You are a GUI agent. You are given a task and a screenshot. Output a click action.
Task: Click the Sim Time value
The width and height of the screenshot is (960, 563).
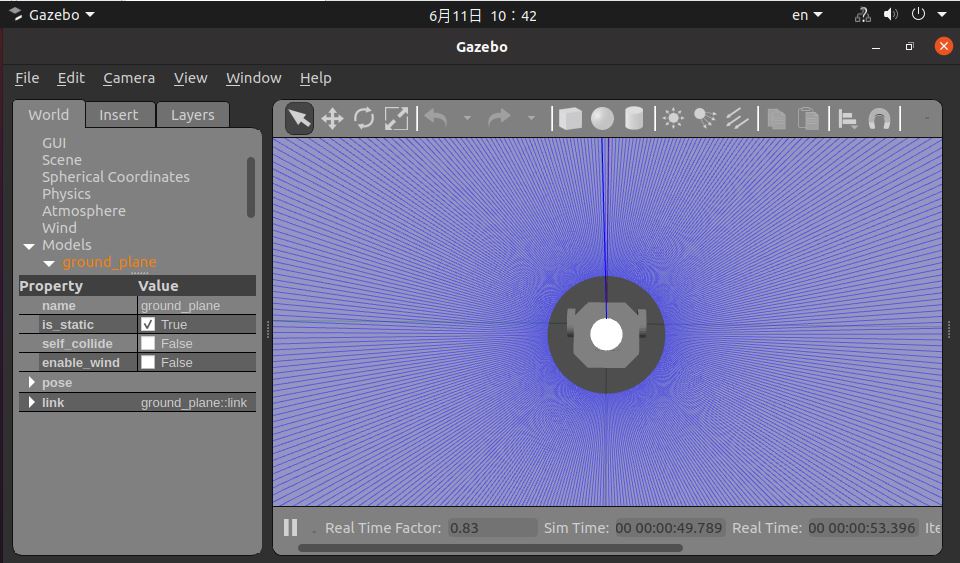[669, 528]
